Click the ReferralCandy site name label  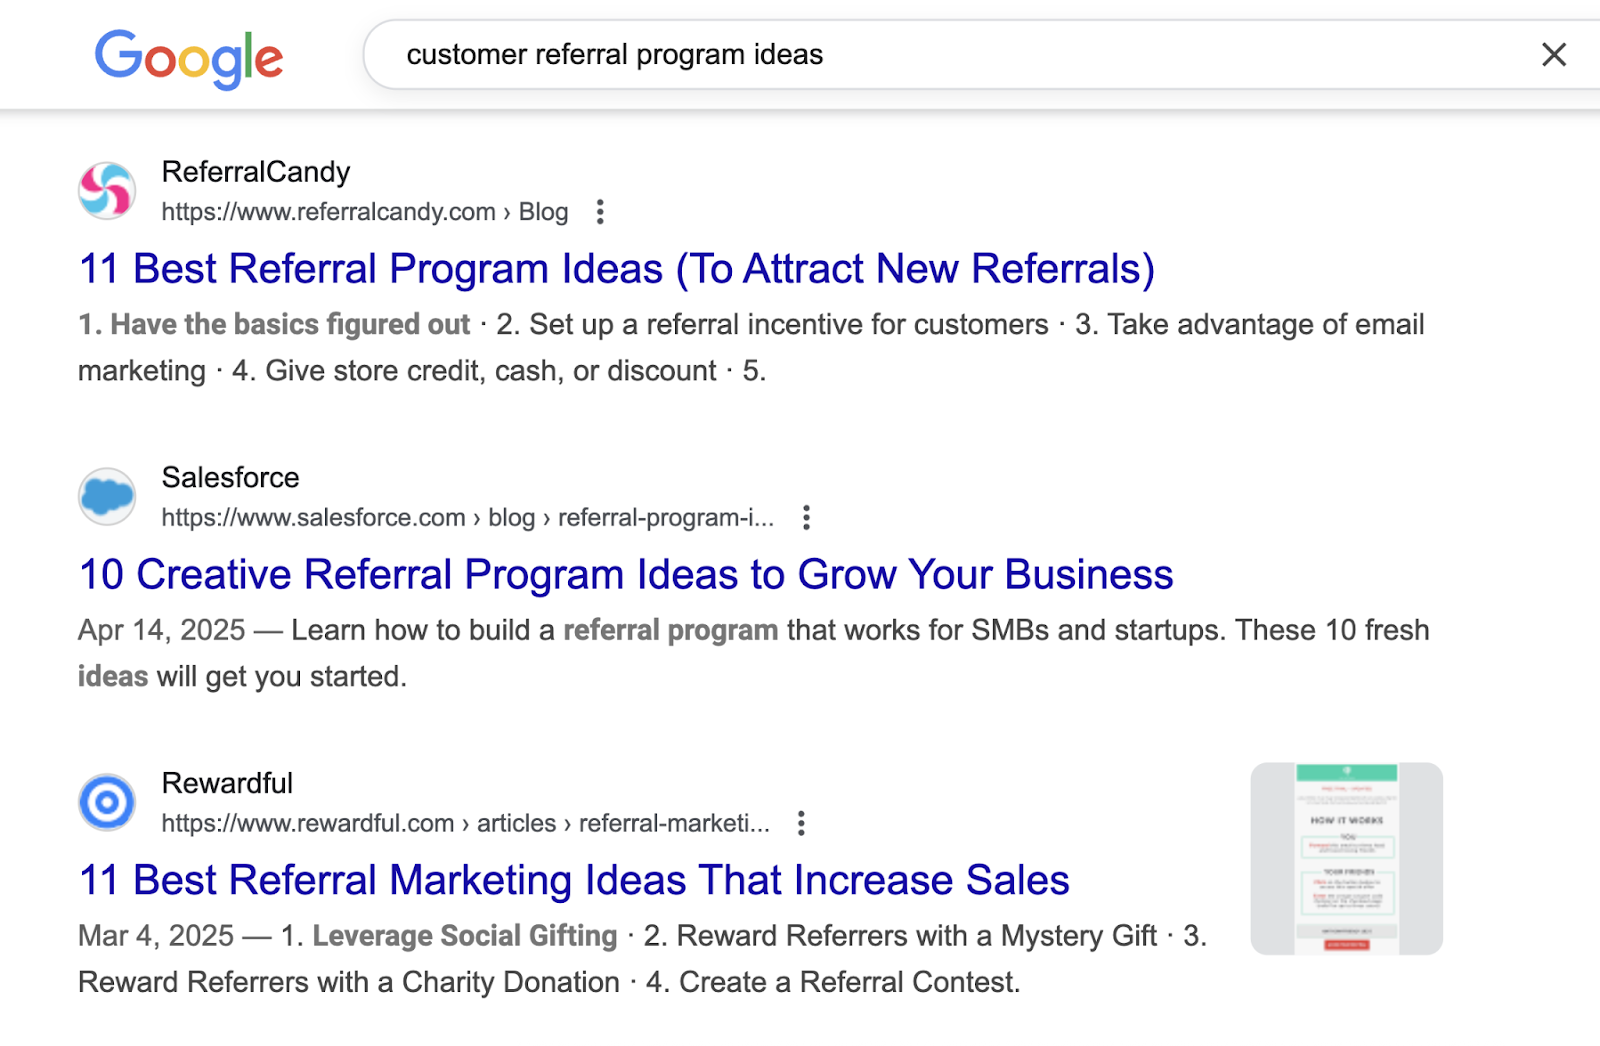pyautogui.click(x=256, y=172)
